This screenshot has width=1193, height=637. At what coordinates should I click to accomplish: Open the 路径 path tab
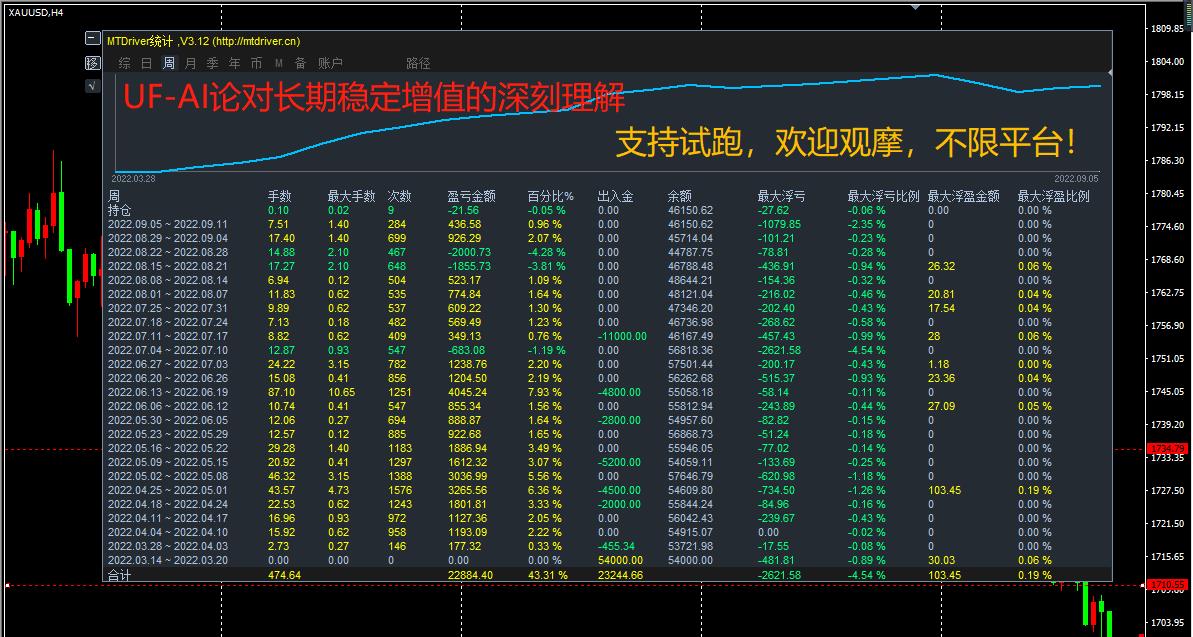point(418,63)
